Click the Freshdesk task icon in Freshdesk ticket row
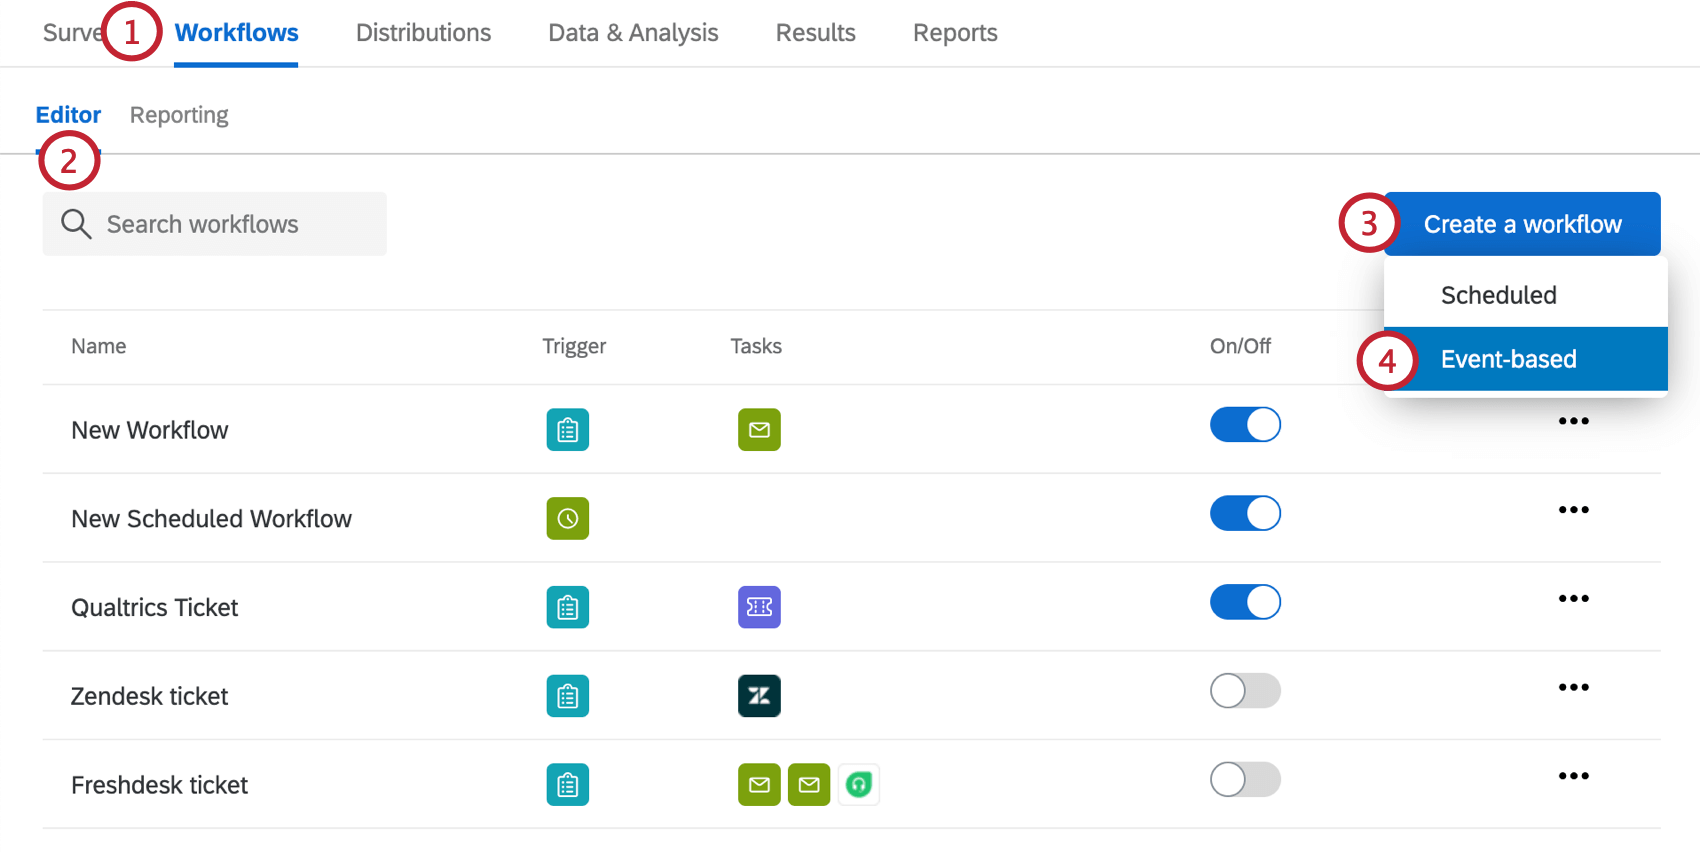Screen dimensions: 1700x852 pyautogui.click(x=858, y=785)
